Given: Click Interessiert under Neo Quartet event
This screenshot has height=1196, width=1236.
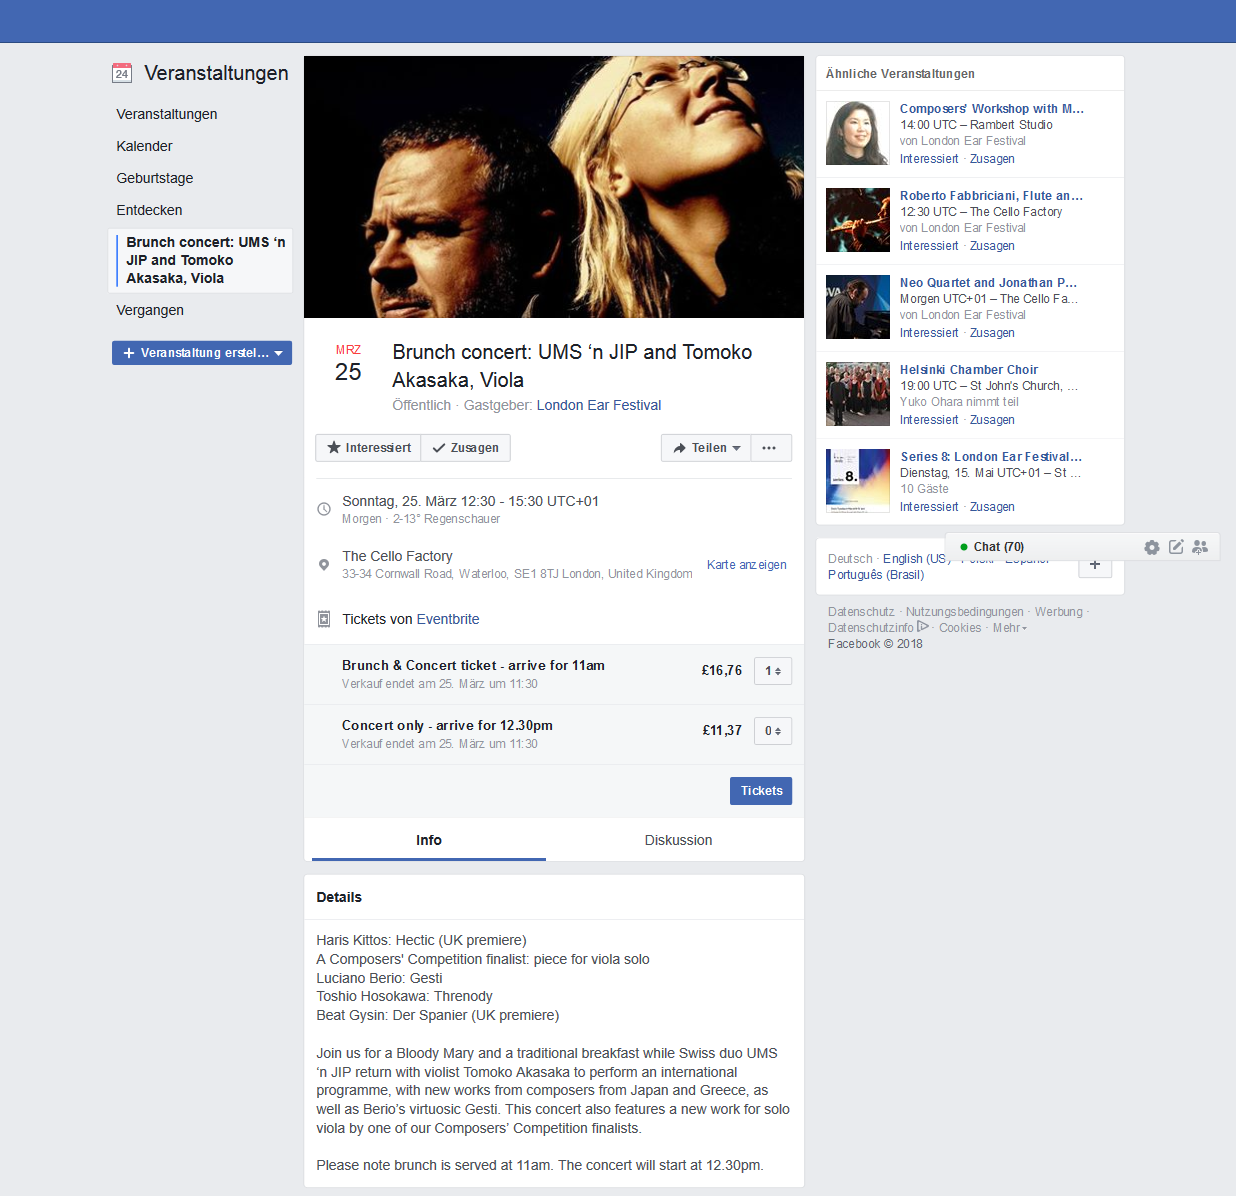Looking at the screenshot, I should click(x=929, y=333).
